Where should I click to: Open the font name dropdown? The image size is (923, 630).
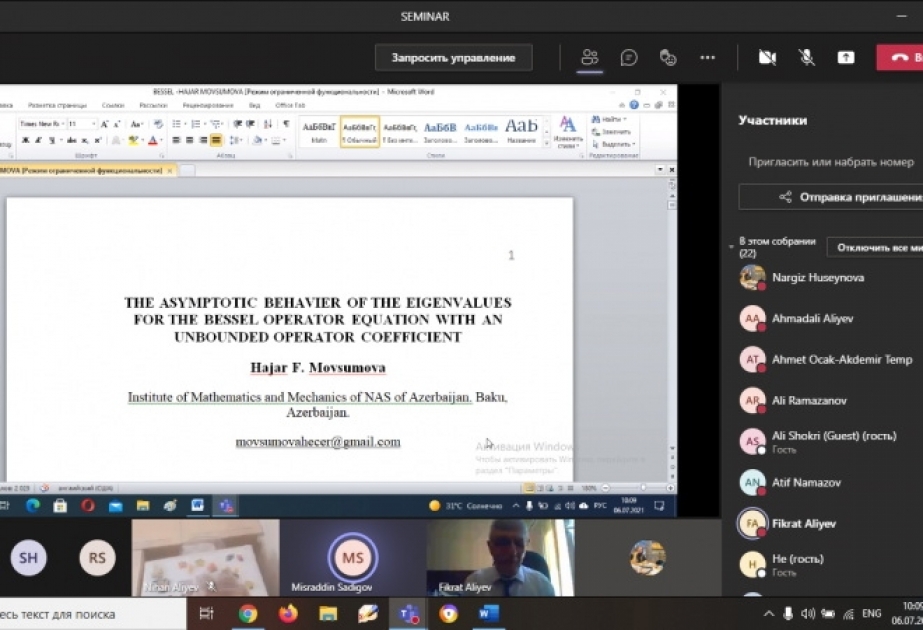click(62, 124)
